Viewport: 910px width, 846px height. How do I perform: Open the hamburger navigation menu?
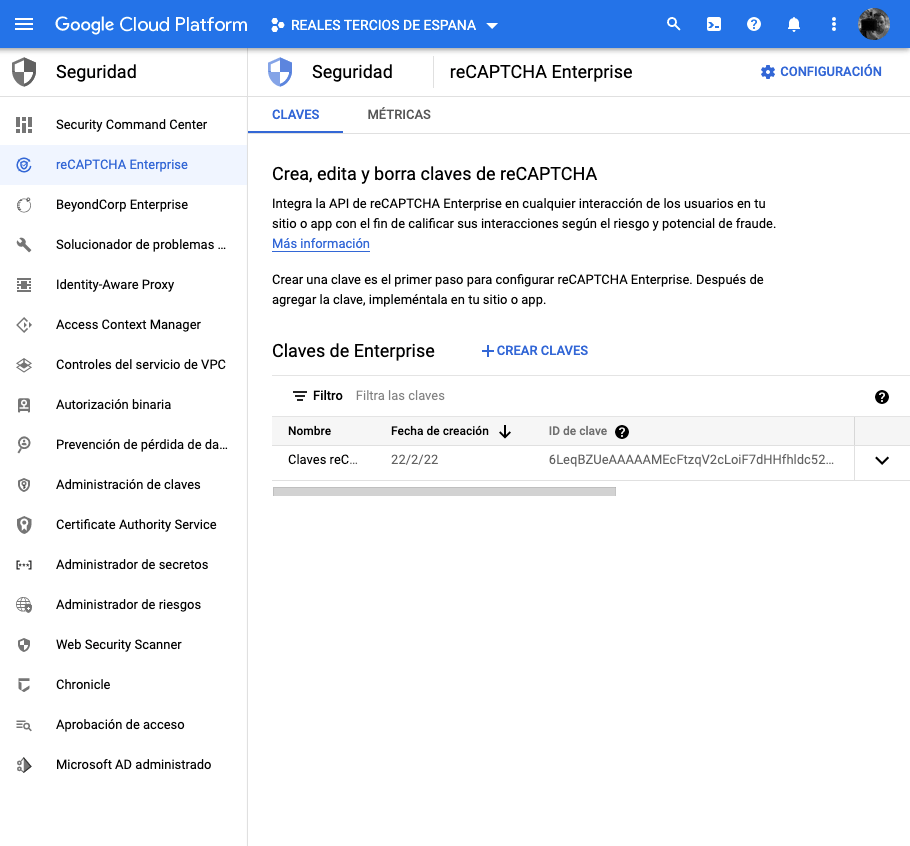tap(24, 24)
